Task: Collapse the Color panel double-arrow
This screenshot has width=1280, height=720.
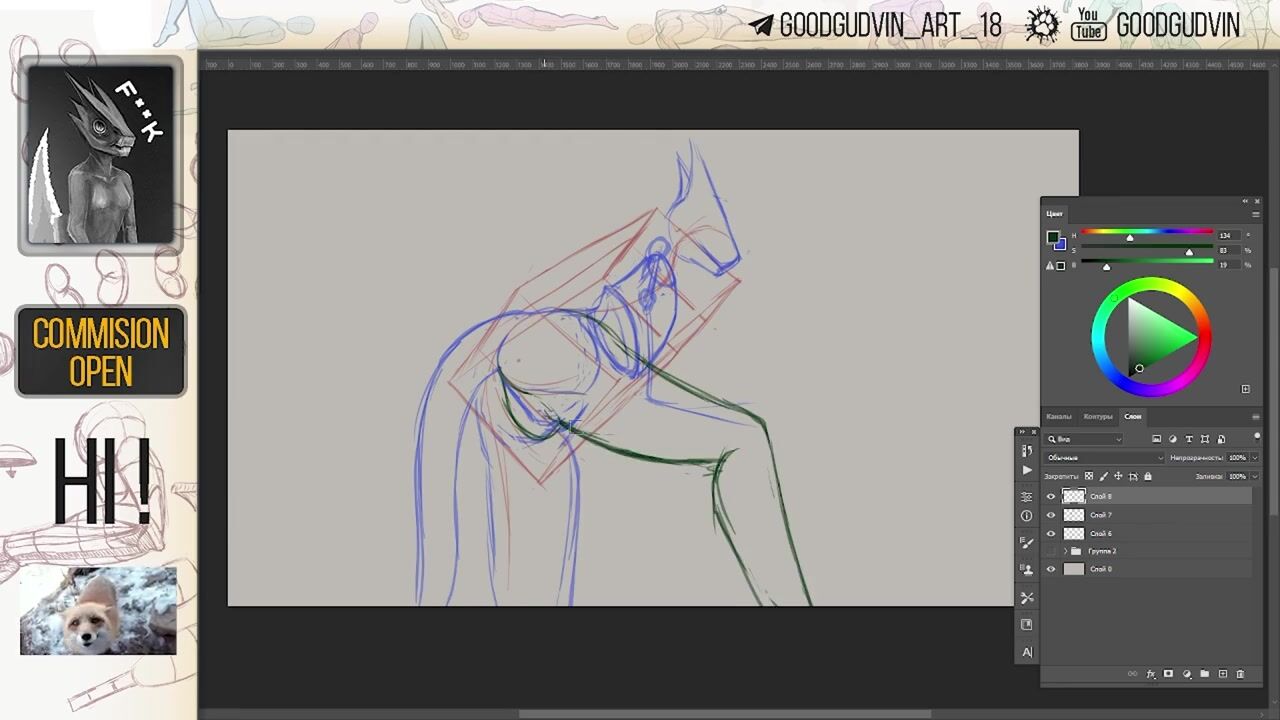Action: click(x=1245, y=201)
